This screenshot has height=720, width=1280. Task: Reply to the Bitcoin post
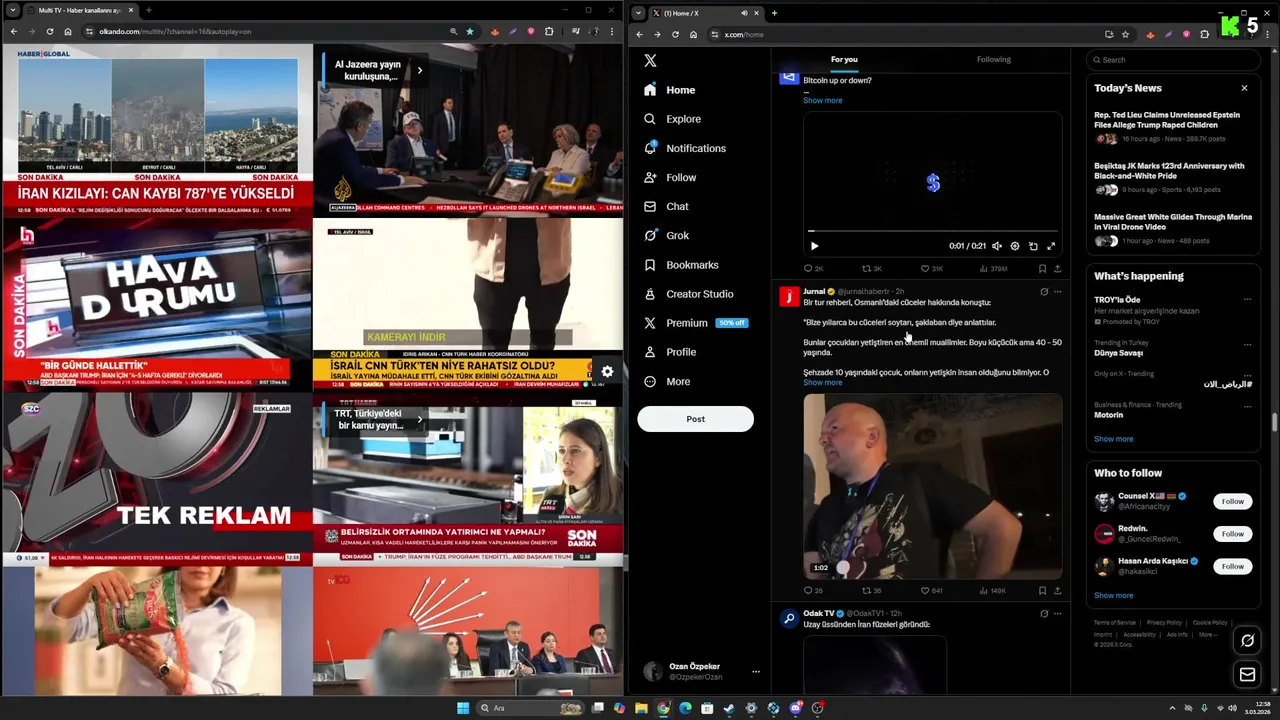(x=813, y=268)
